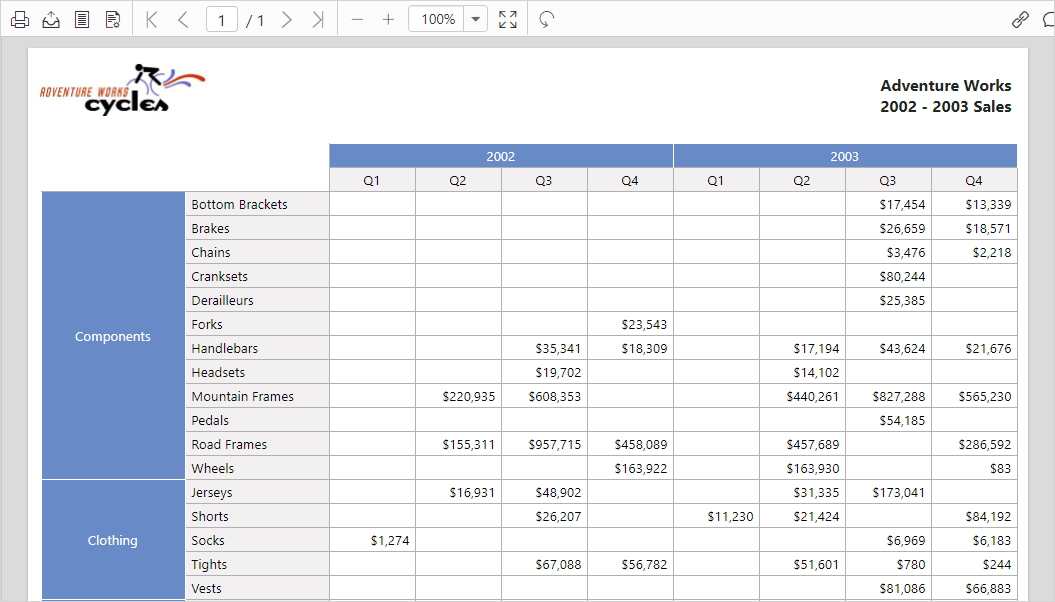
Task: Go to first page icon
Action: [151, 20]
